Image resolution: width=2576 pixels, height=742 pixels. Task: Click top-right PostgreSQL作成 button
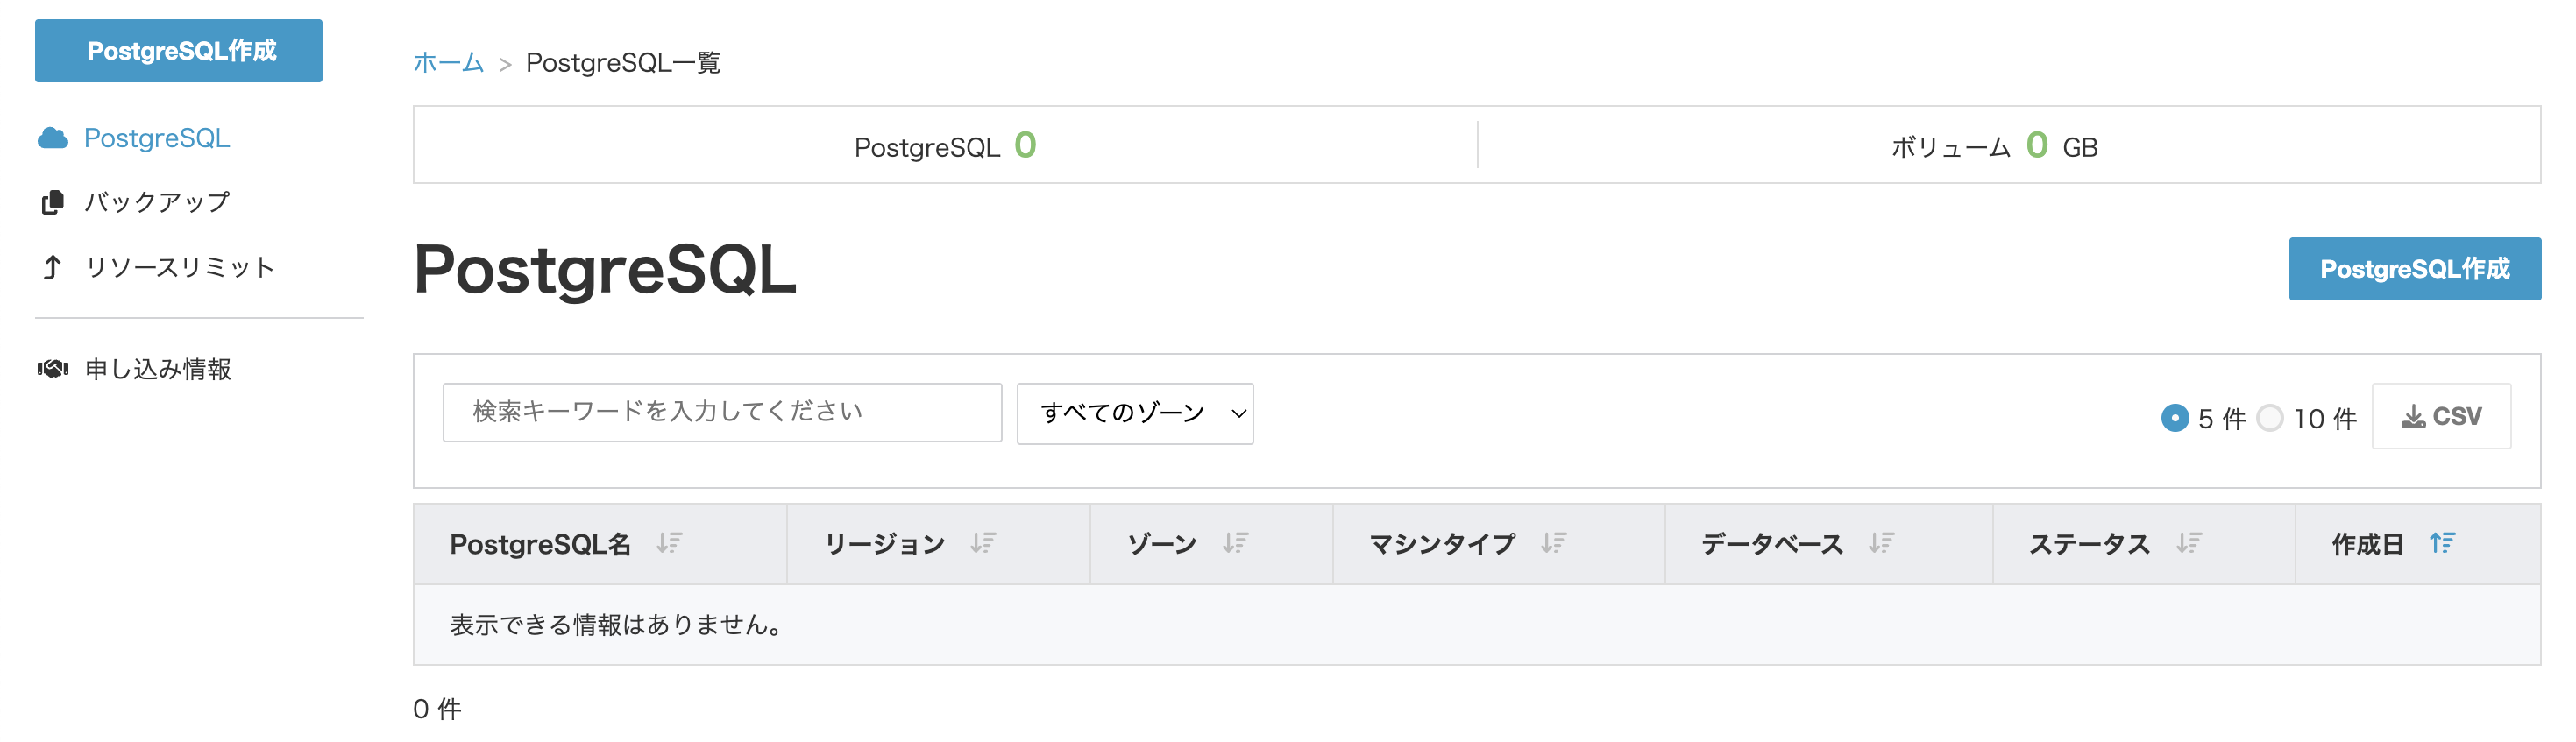tap(2414, 269)
